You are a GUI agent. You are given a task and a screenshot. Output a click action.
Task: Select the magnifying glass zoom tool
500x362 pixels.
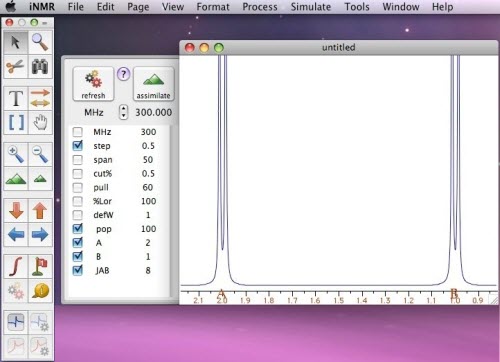[40, 42]
